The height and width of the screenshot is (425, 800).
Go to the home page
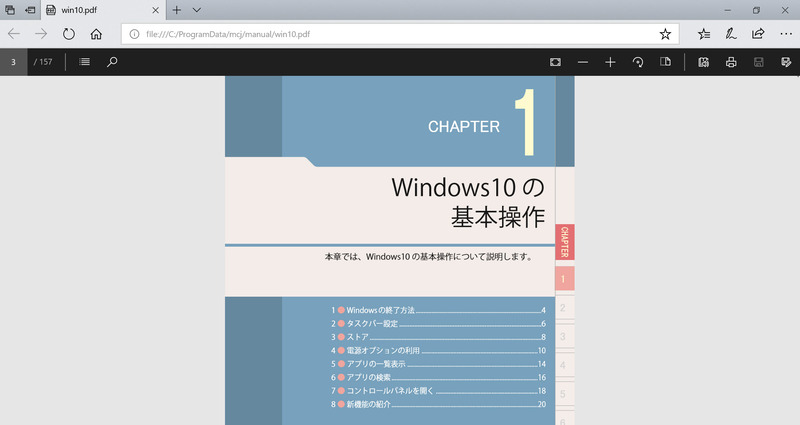(x=96, y=34)
